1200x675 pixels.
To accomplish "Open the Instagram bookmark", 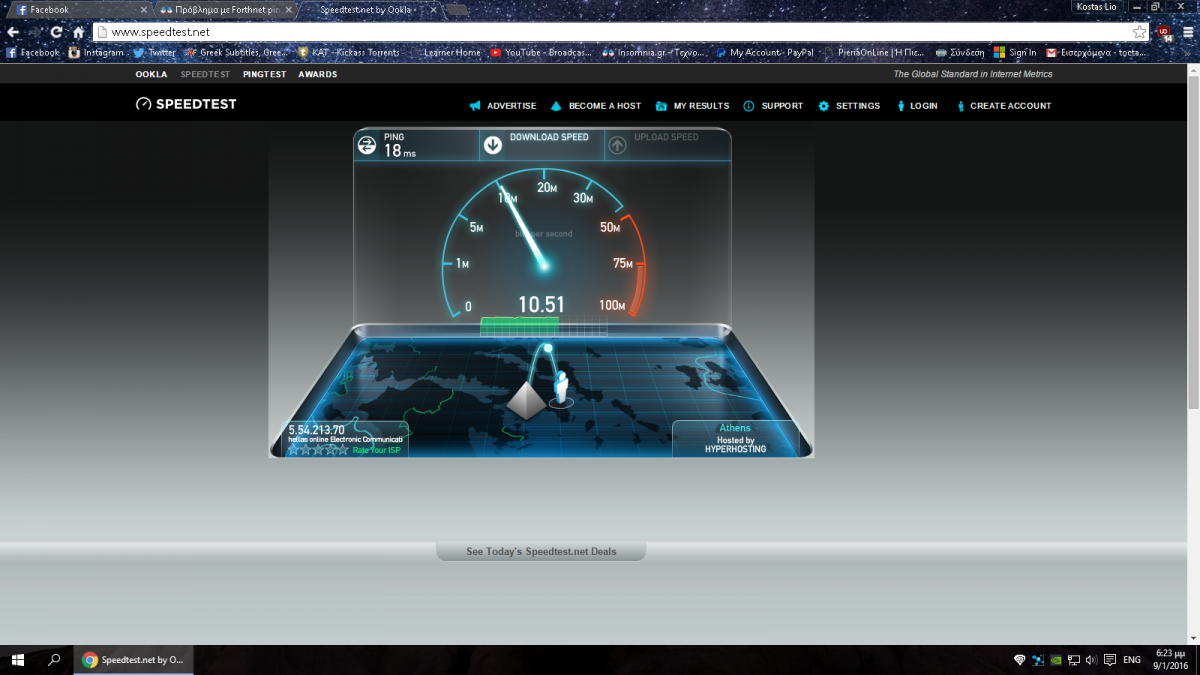I will (x=98, y=52).
